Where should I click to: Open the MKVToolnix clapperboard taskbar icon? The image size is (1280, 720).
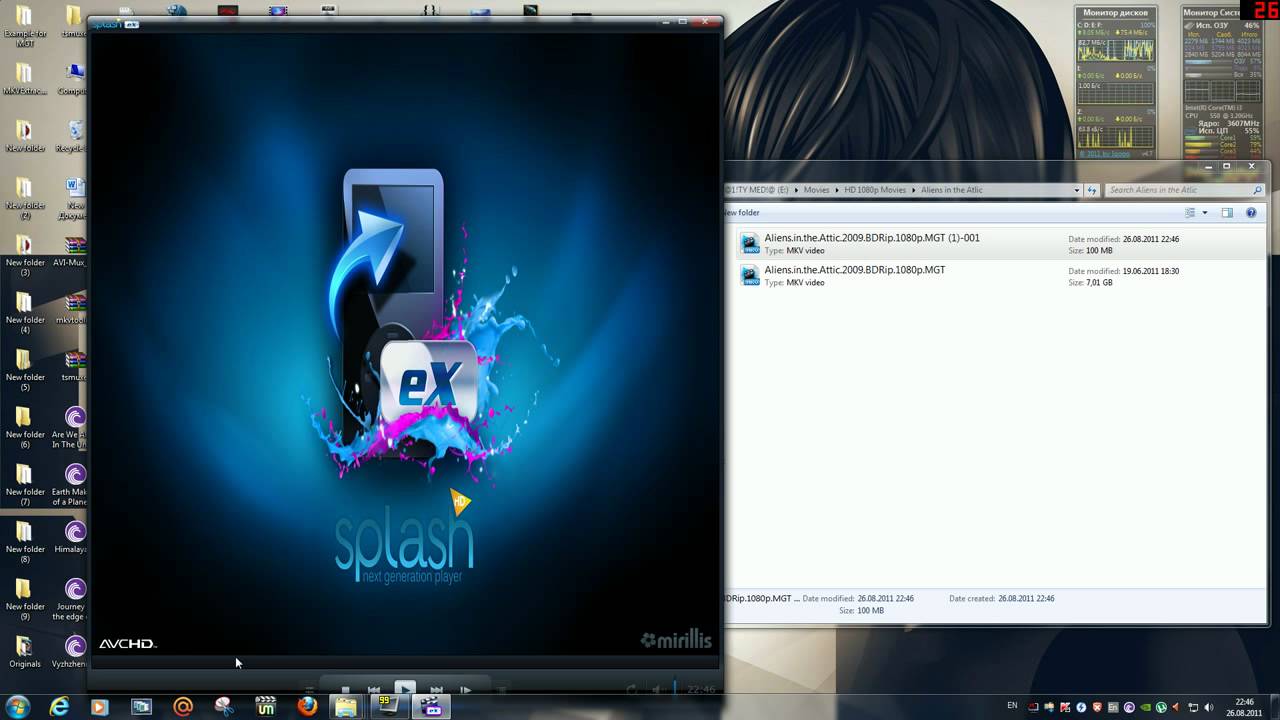pyautogui.click(x=265, y=707)
